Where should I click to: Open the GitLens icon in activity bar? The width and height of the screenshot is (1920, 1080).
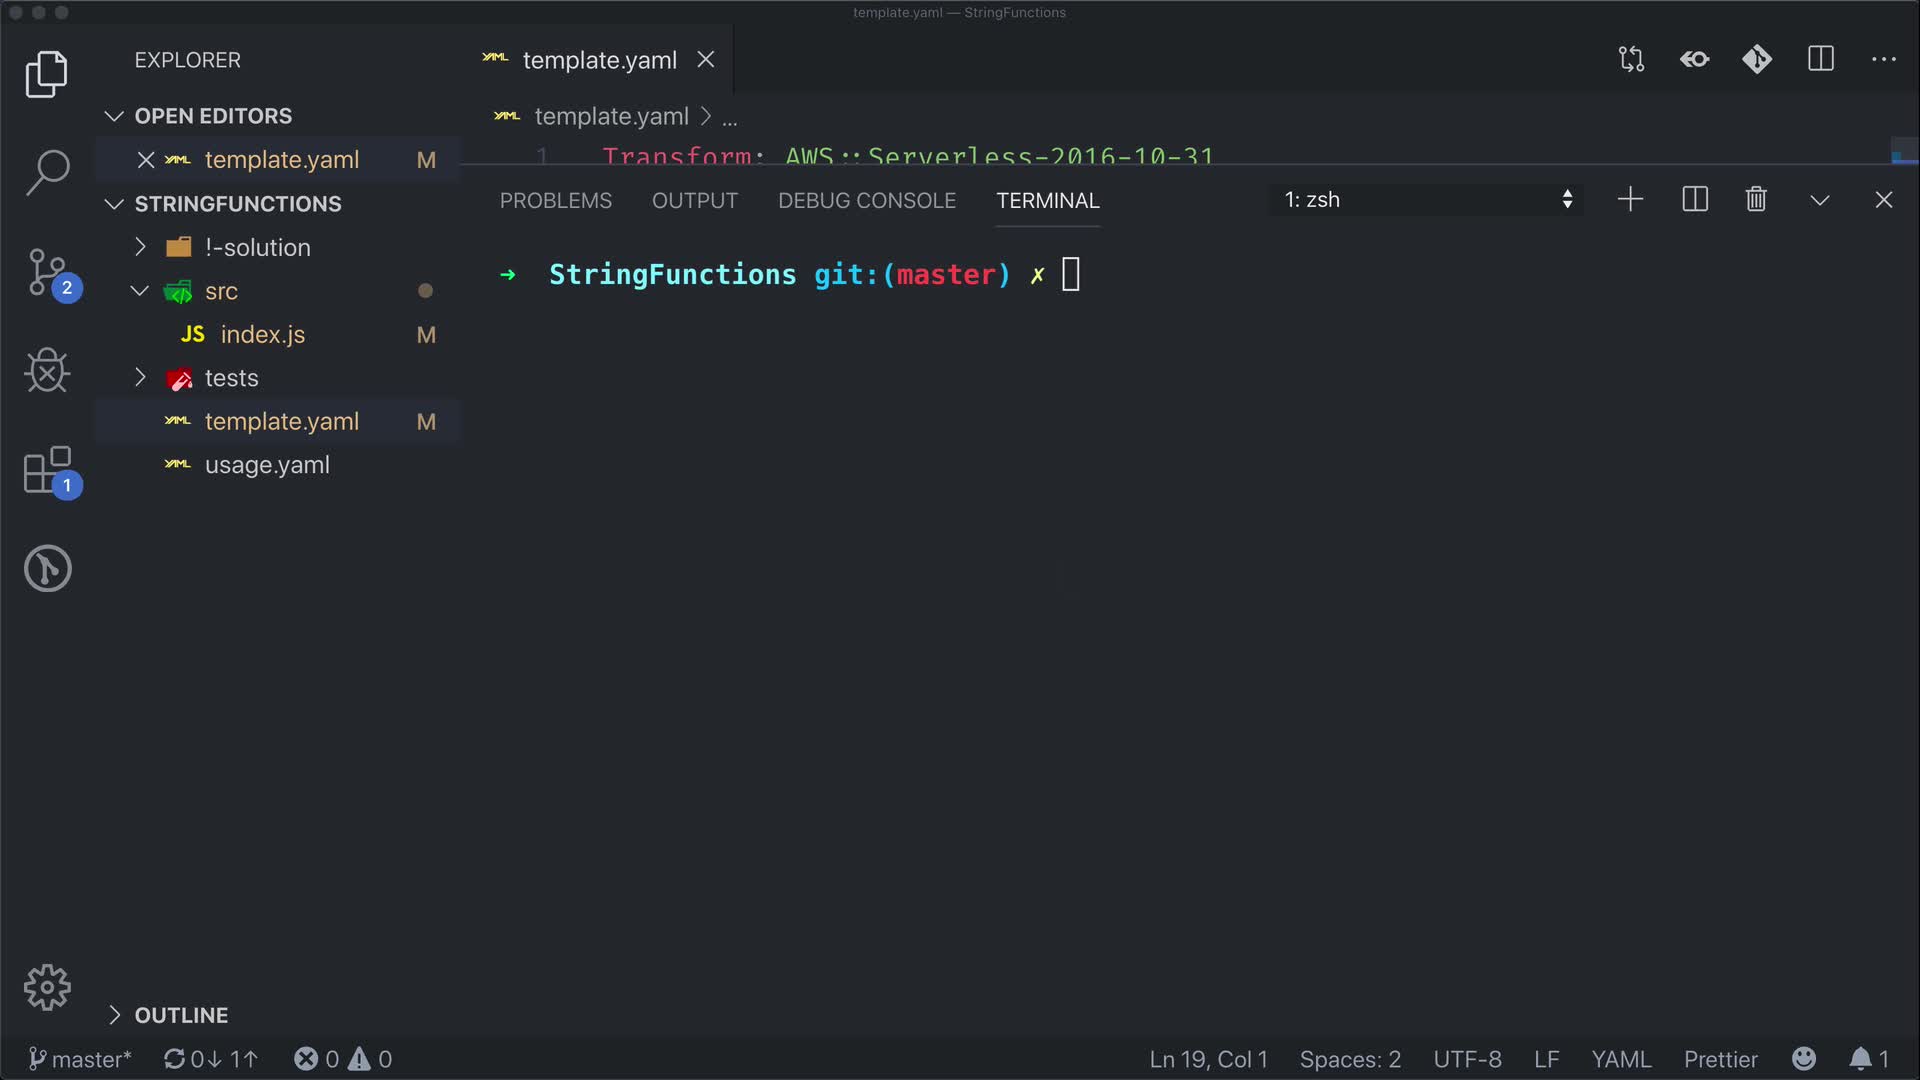[47, 568]
